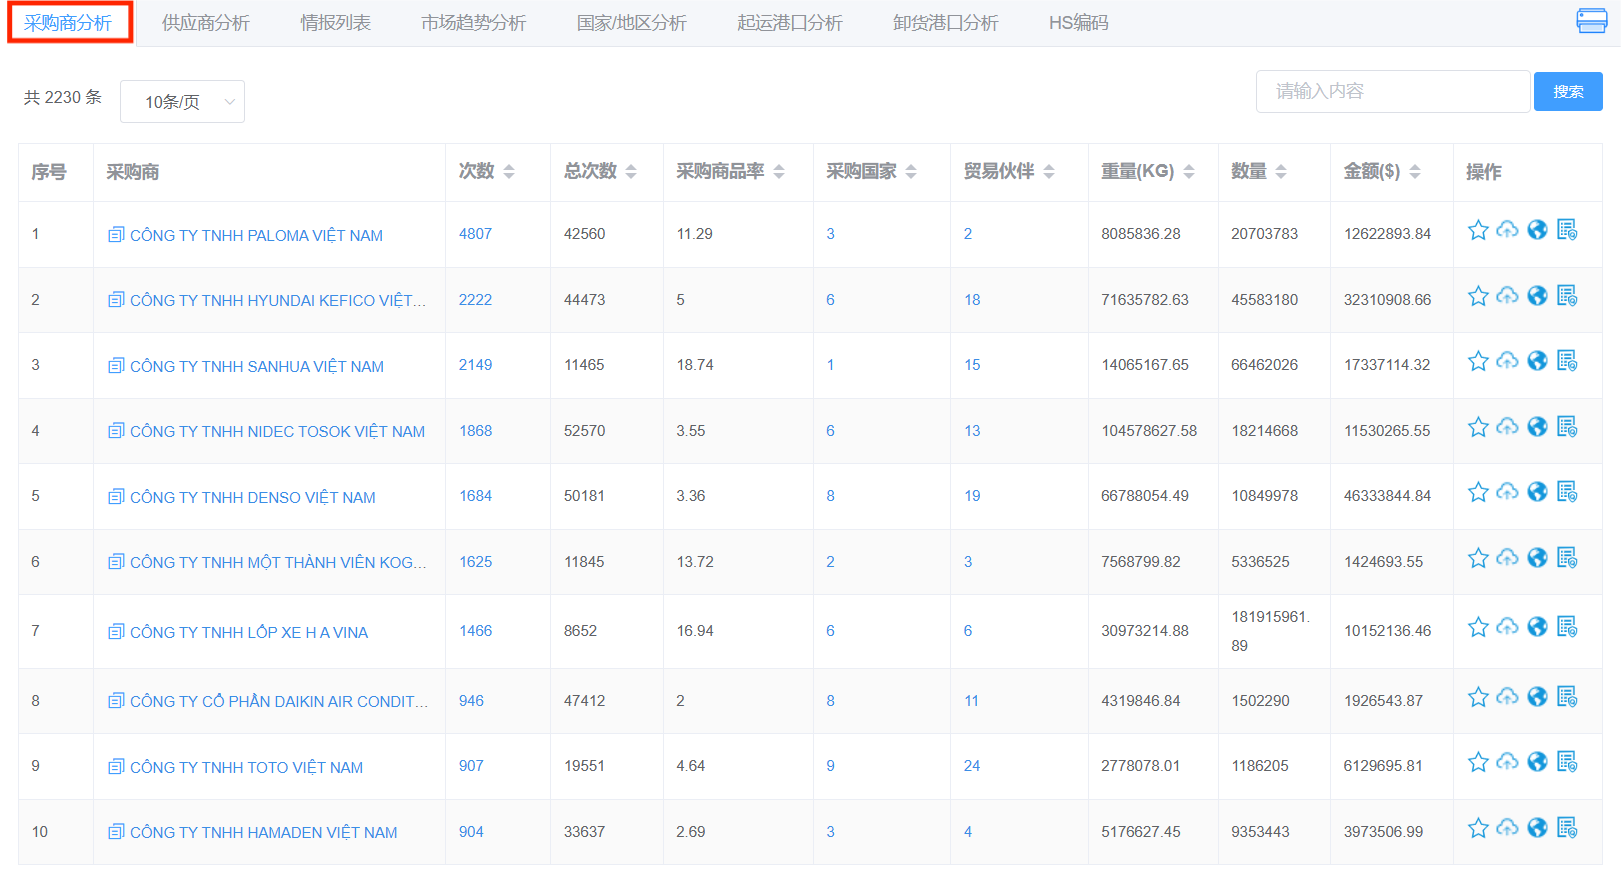Star the TOTO VIỆT NAM row
This screenshot has height=873, width=1621.
[x=1478, y=762]
